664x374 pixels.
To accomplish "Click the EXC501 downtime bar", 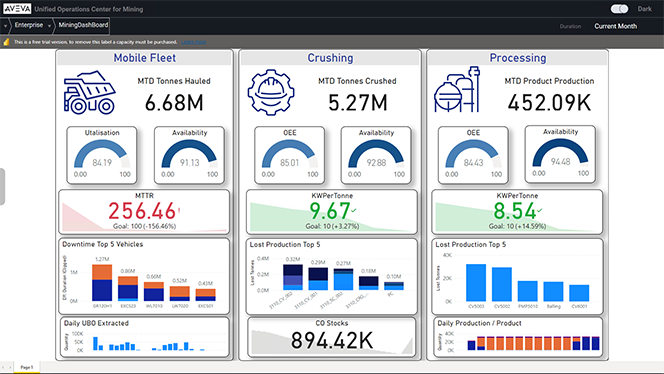I will 205,295.
